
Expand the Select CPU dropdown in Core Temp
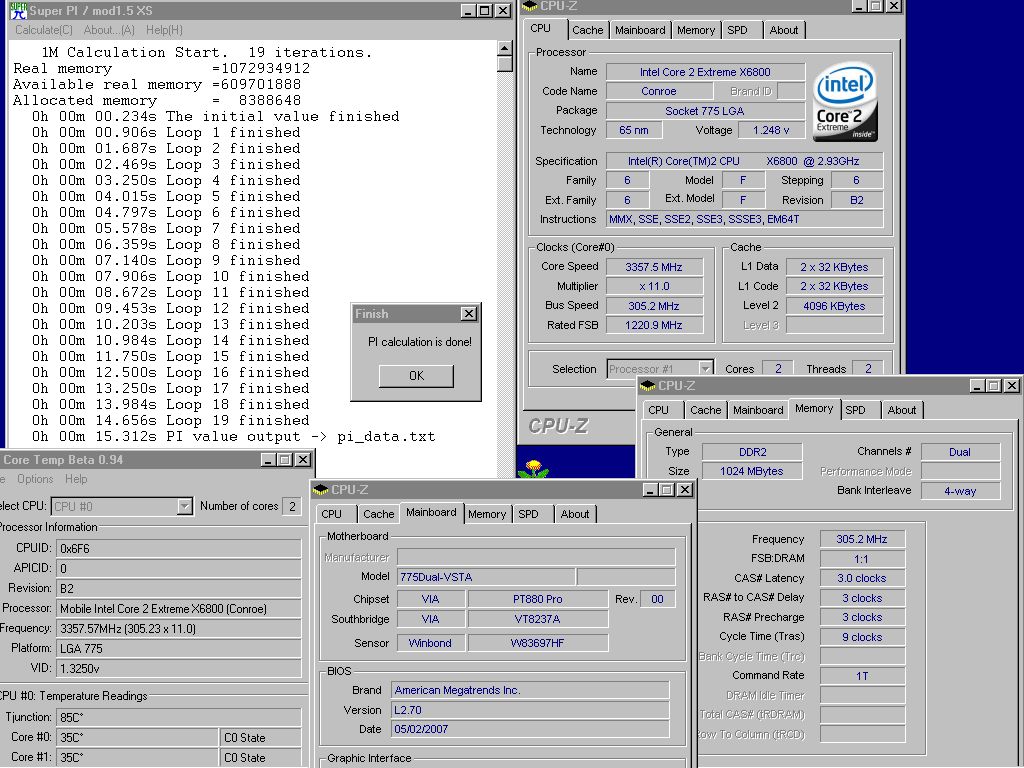tap(184, 506)
